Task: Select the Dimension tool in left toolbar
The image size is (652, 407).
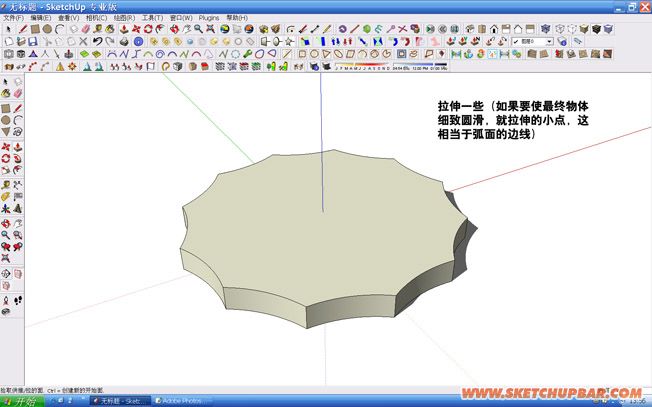Action: click(18, 185)
